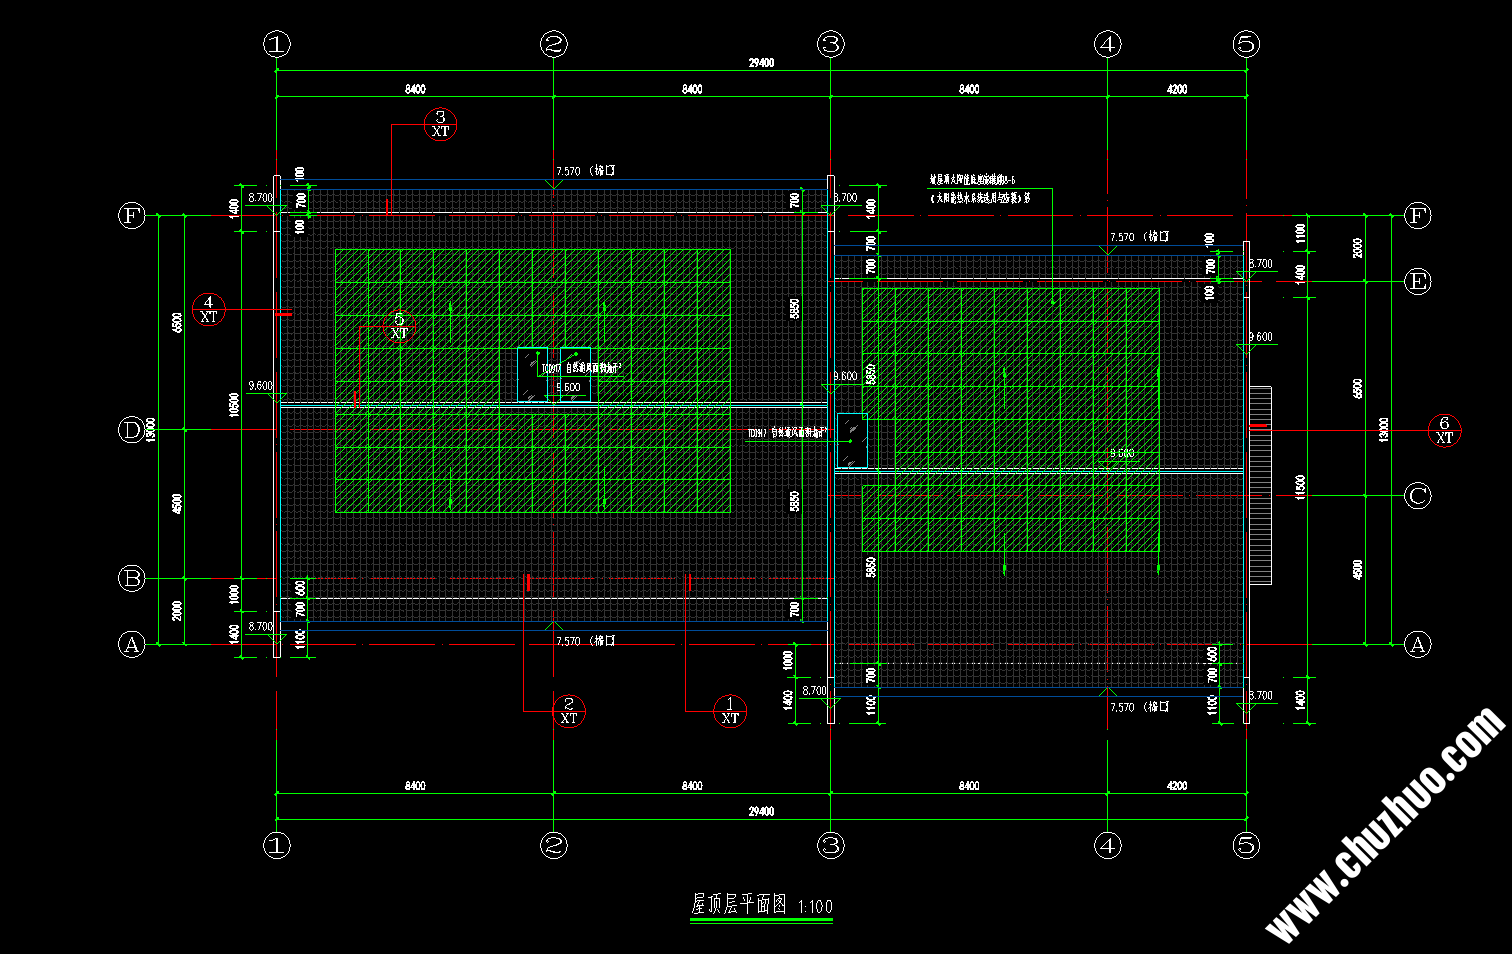Click the 2 XT section bubble
This screenshot has width=1512, height=954.
coord(568,711)
